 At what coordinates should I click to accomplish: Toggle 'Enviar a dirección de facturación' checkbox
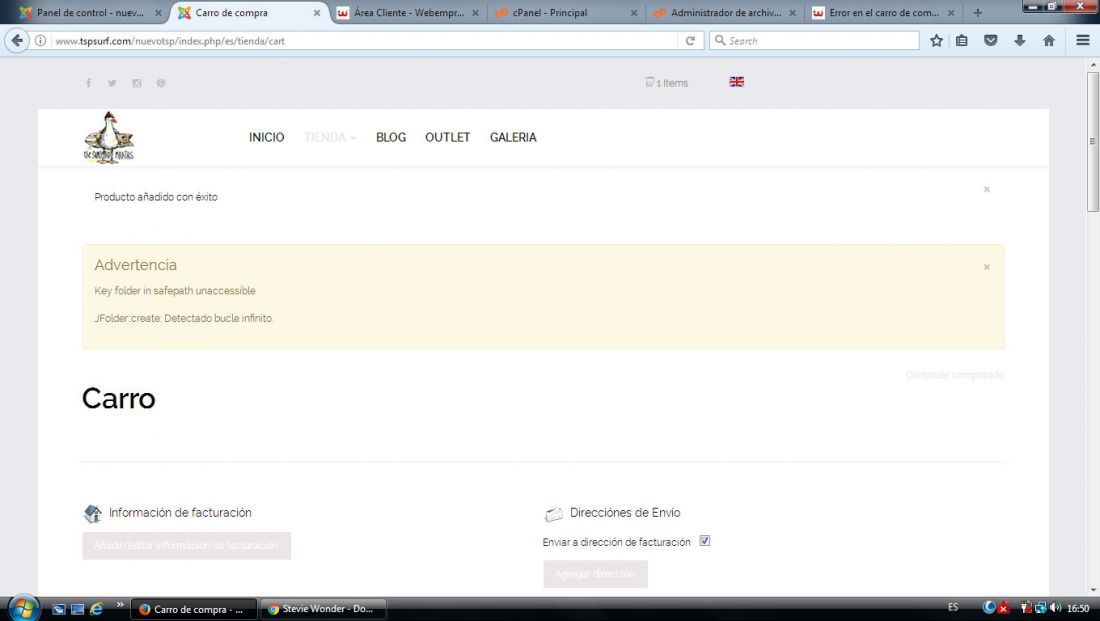(x=704, y=541)
